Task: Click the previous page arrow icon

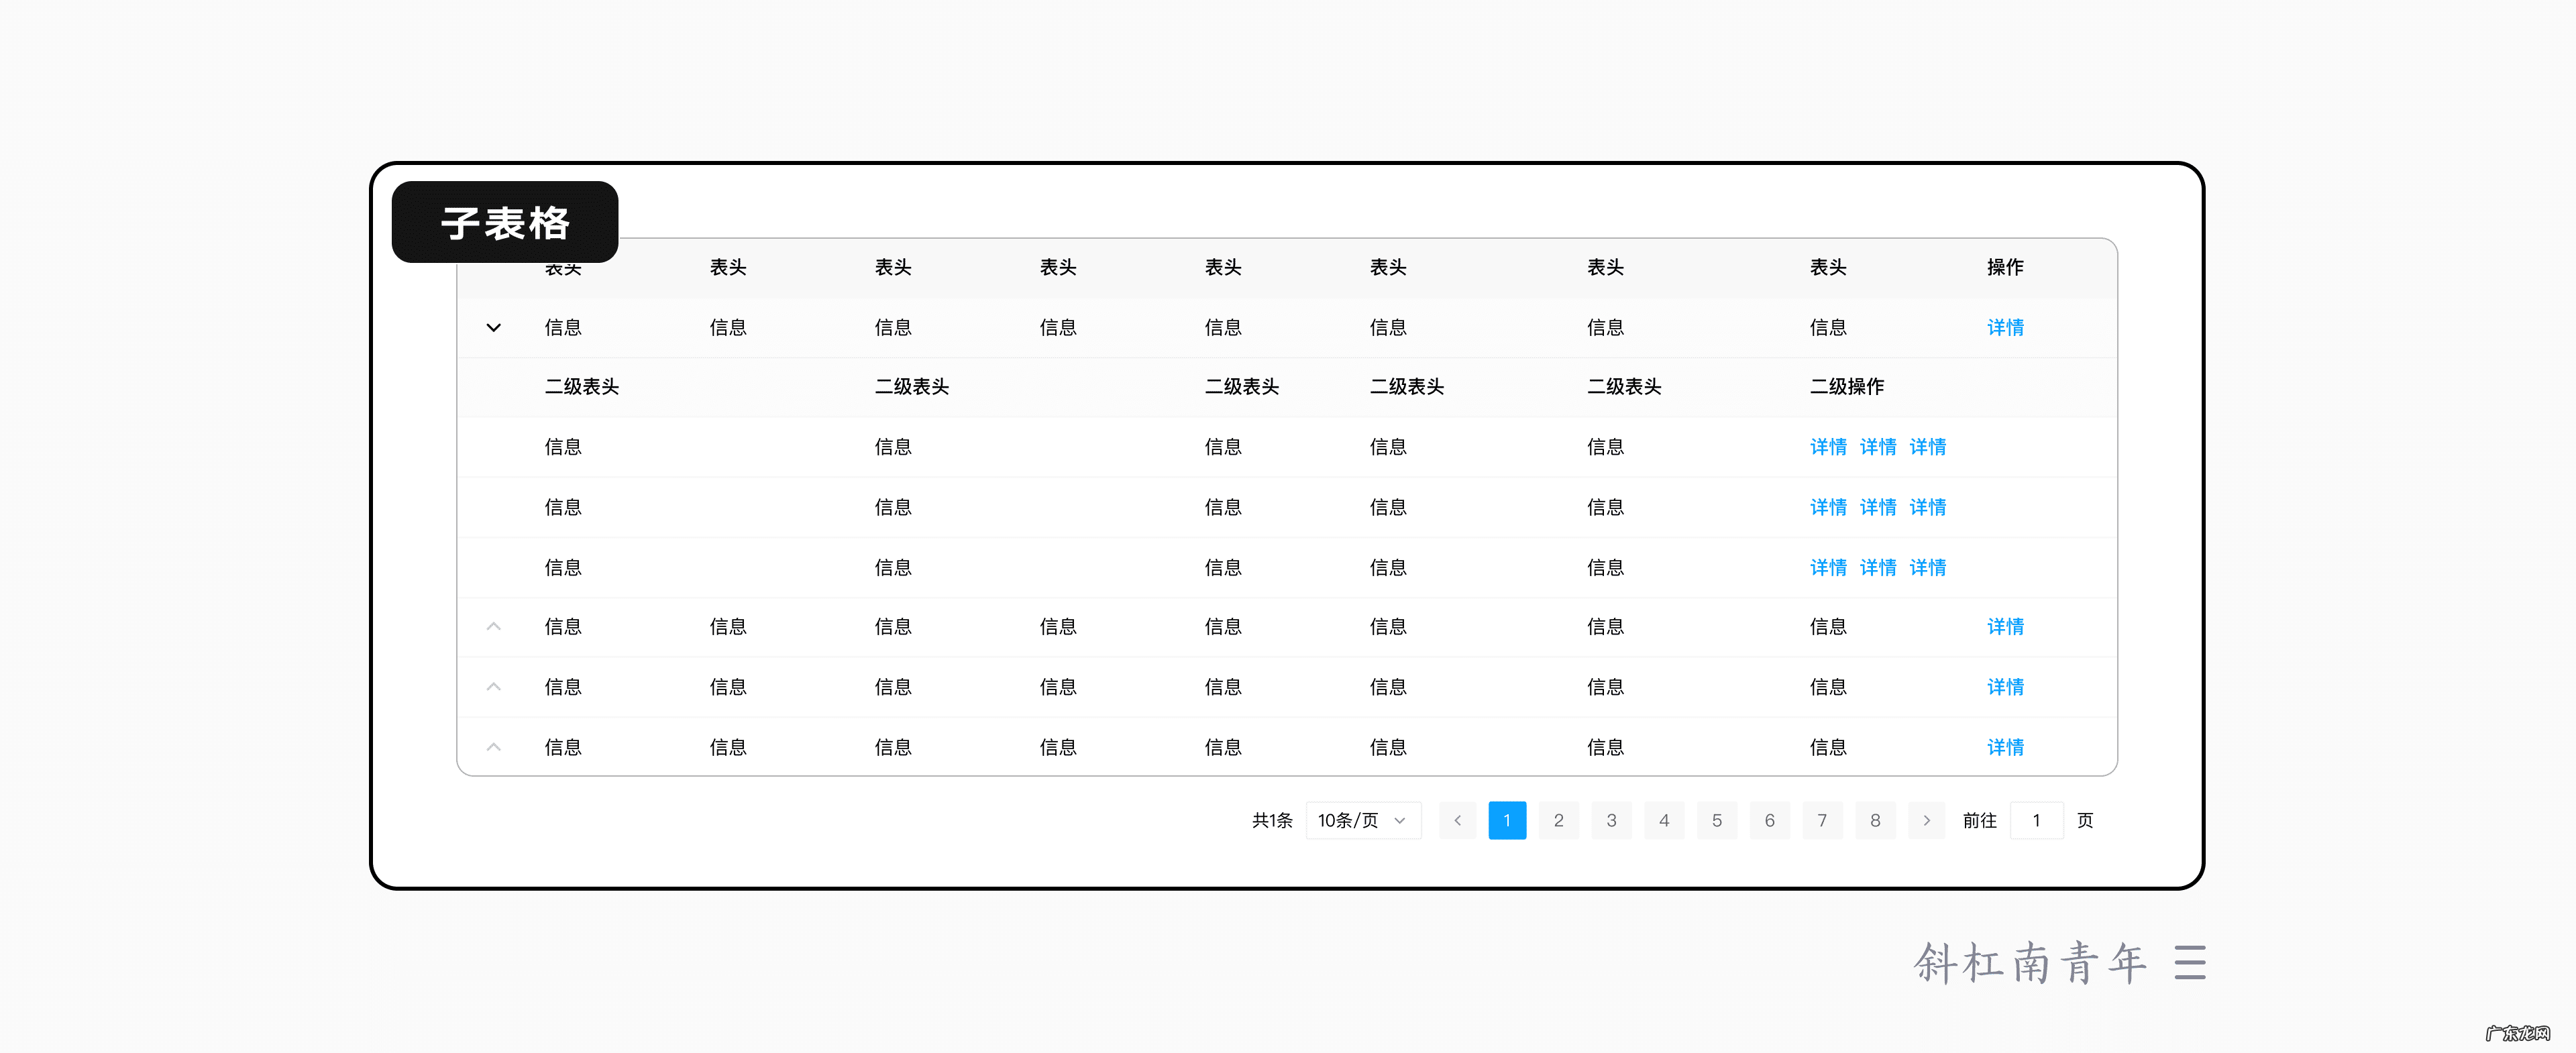Action: (1457, 820)
